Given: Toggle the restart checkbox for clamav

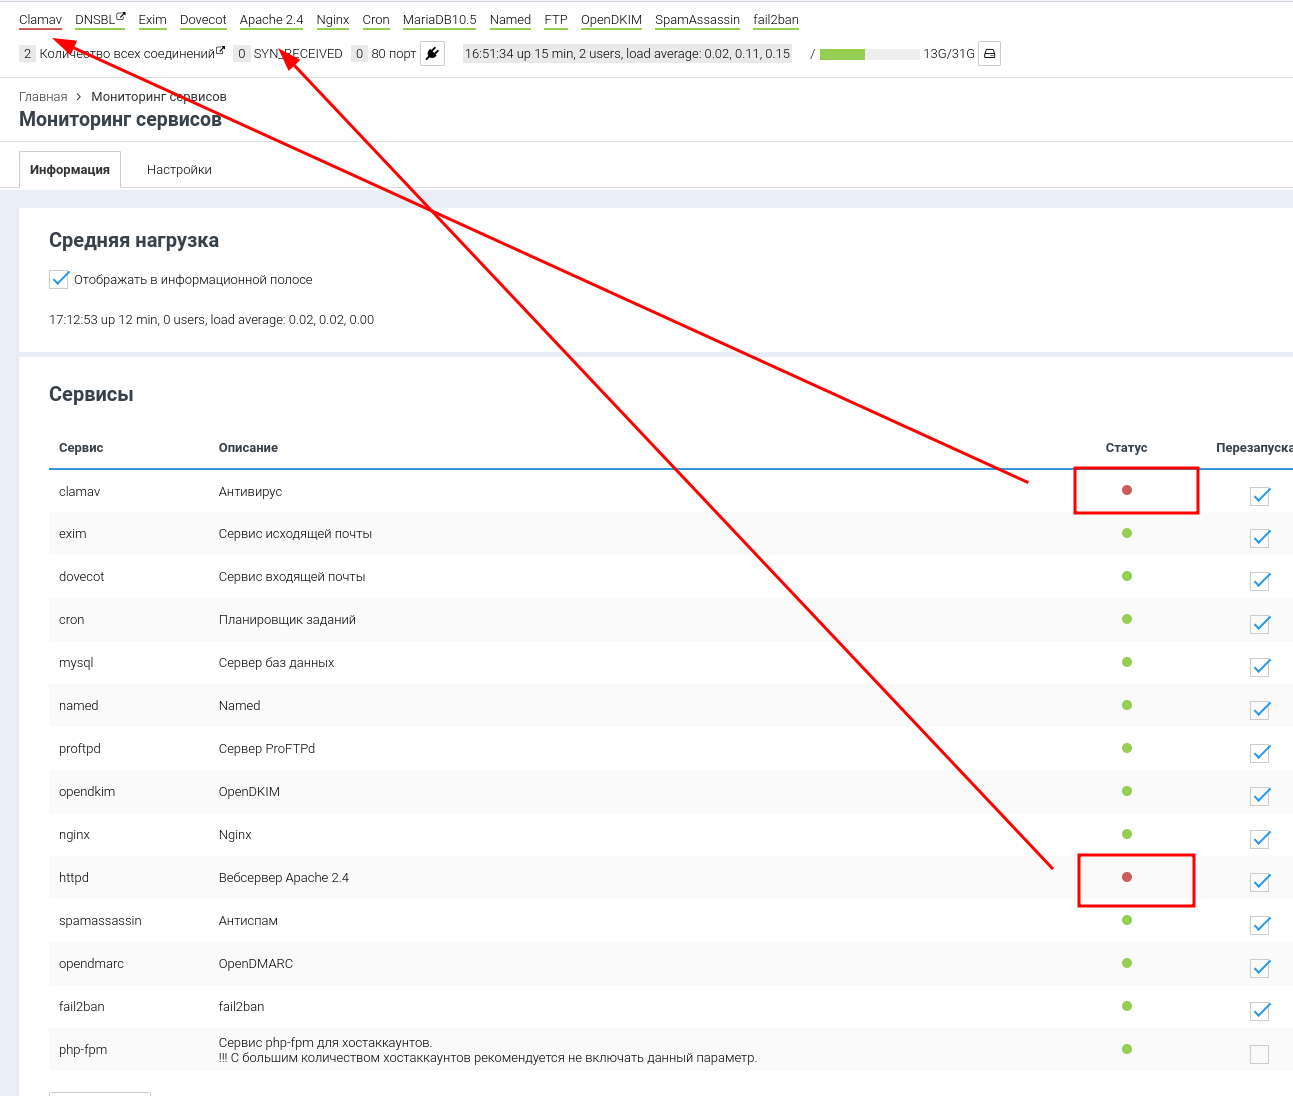Looking at the screenshot, I should click(x=1260, y=496).
